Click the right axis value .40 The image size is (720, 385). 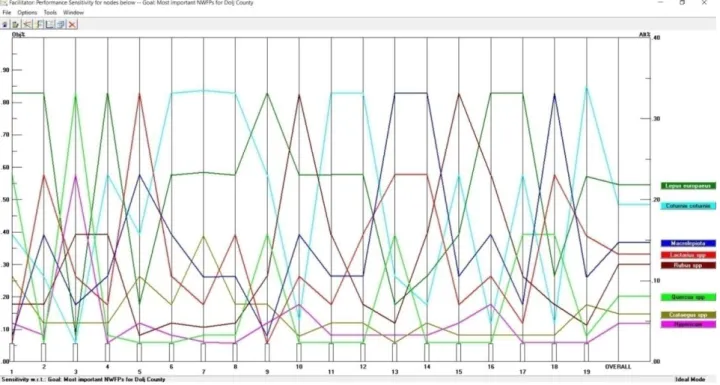point(656,38)
